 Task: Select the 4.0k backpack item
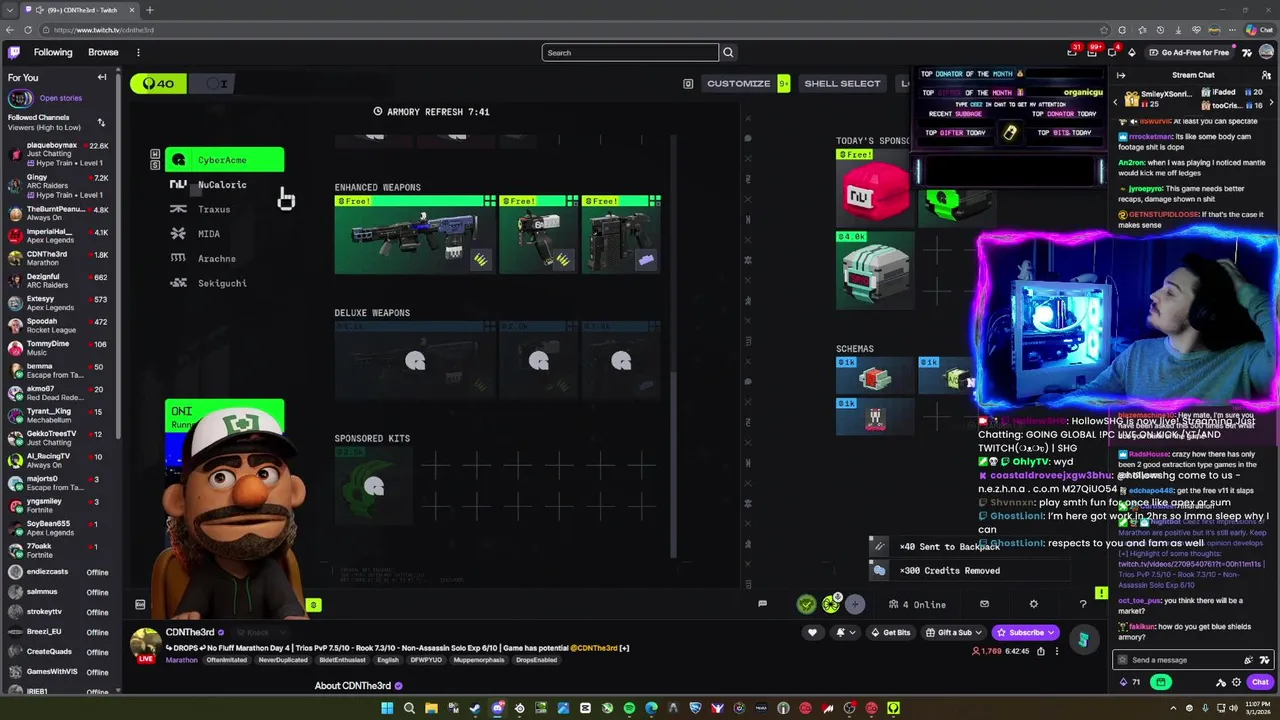pos(874,270)
